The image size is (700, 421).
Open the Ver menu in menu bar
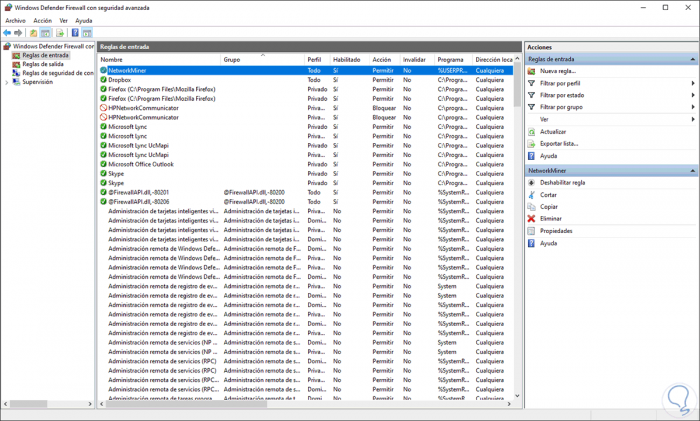pos(63,21)
